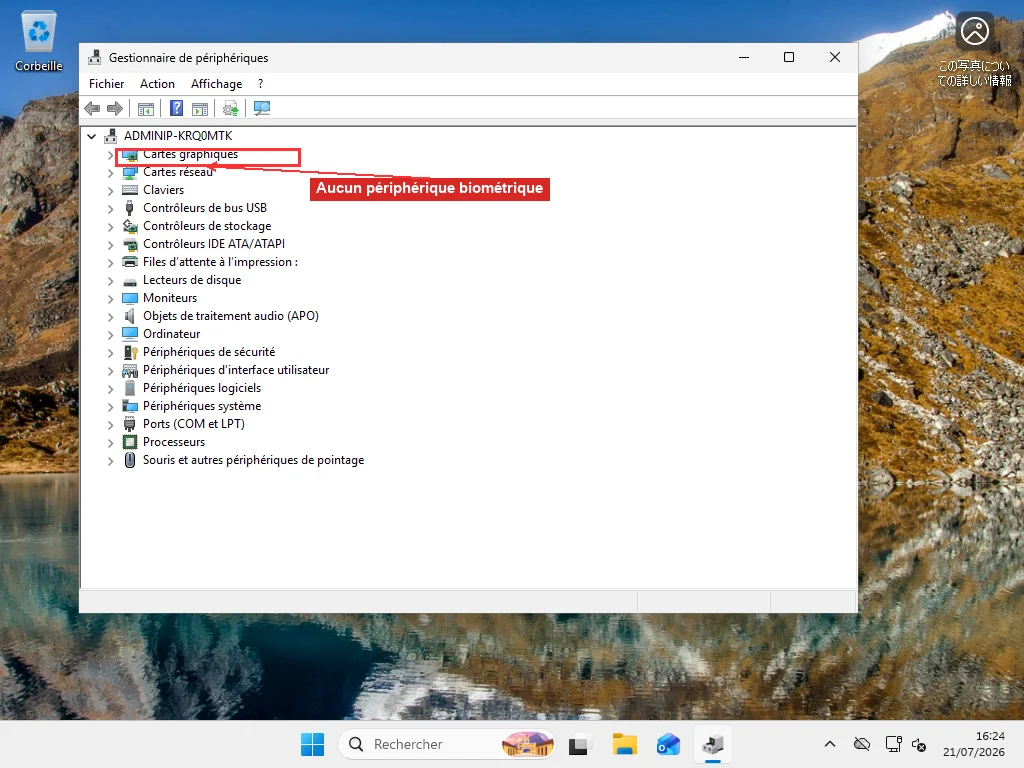Click the cloud sync tray icon

click(x=862, y=744)
